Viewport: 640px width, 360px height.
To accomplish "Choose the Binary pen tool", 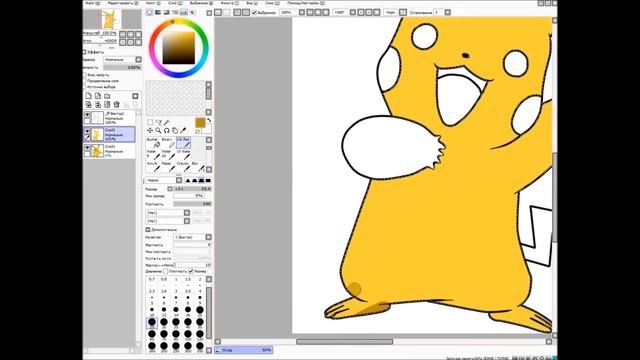I will 168,142.
